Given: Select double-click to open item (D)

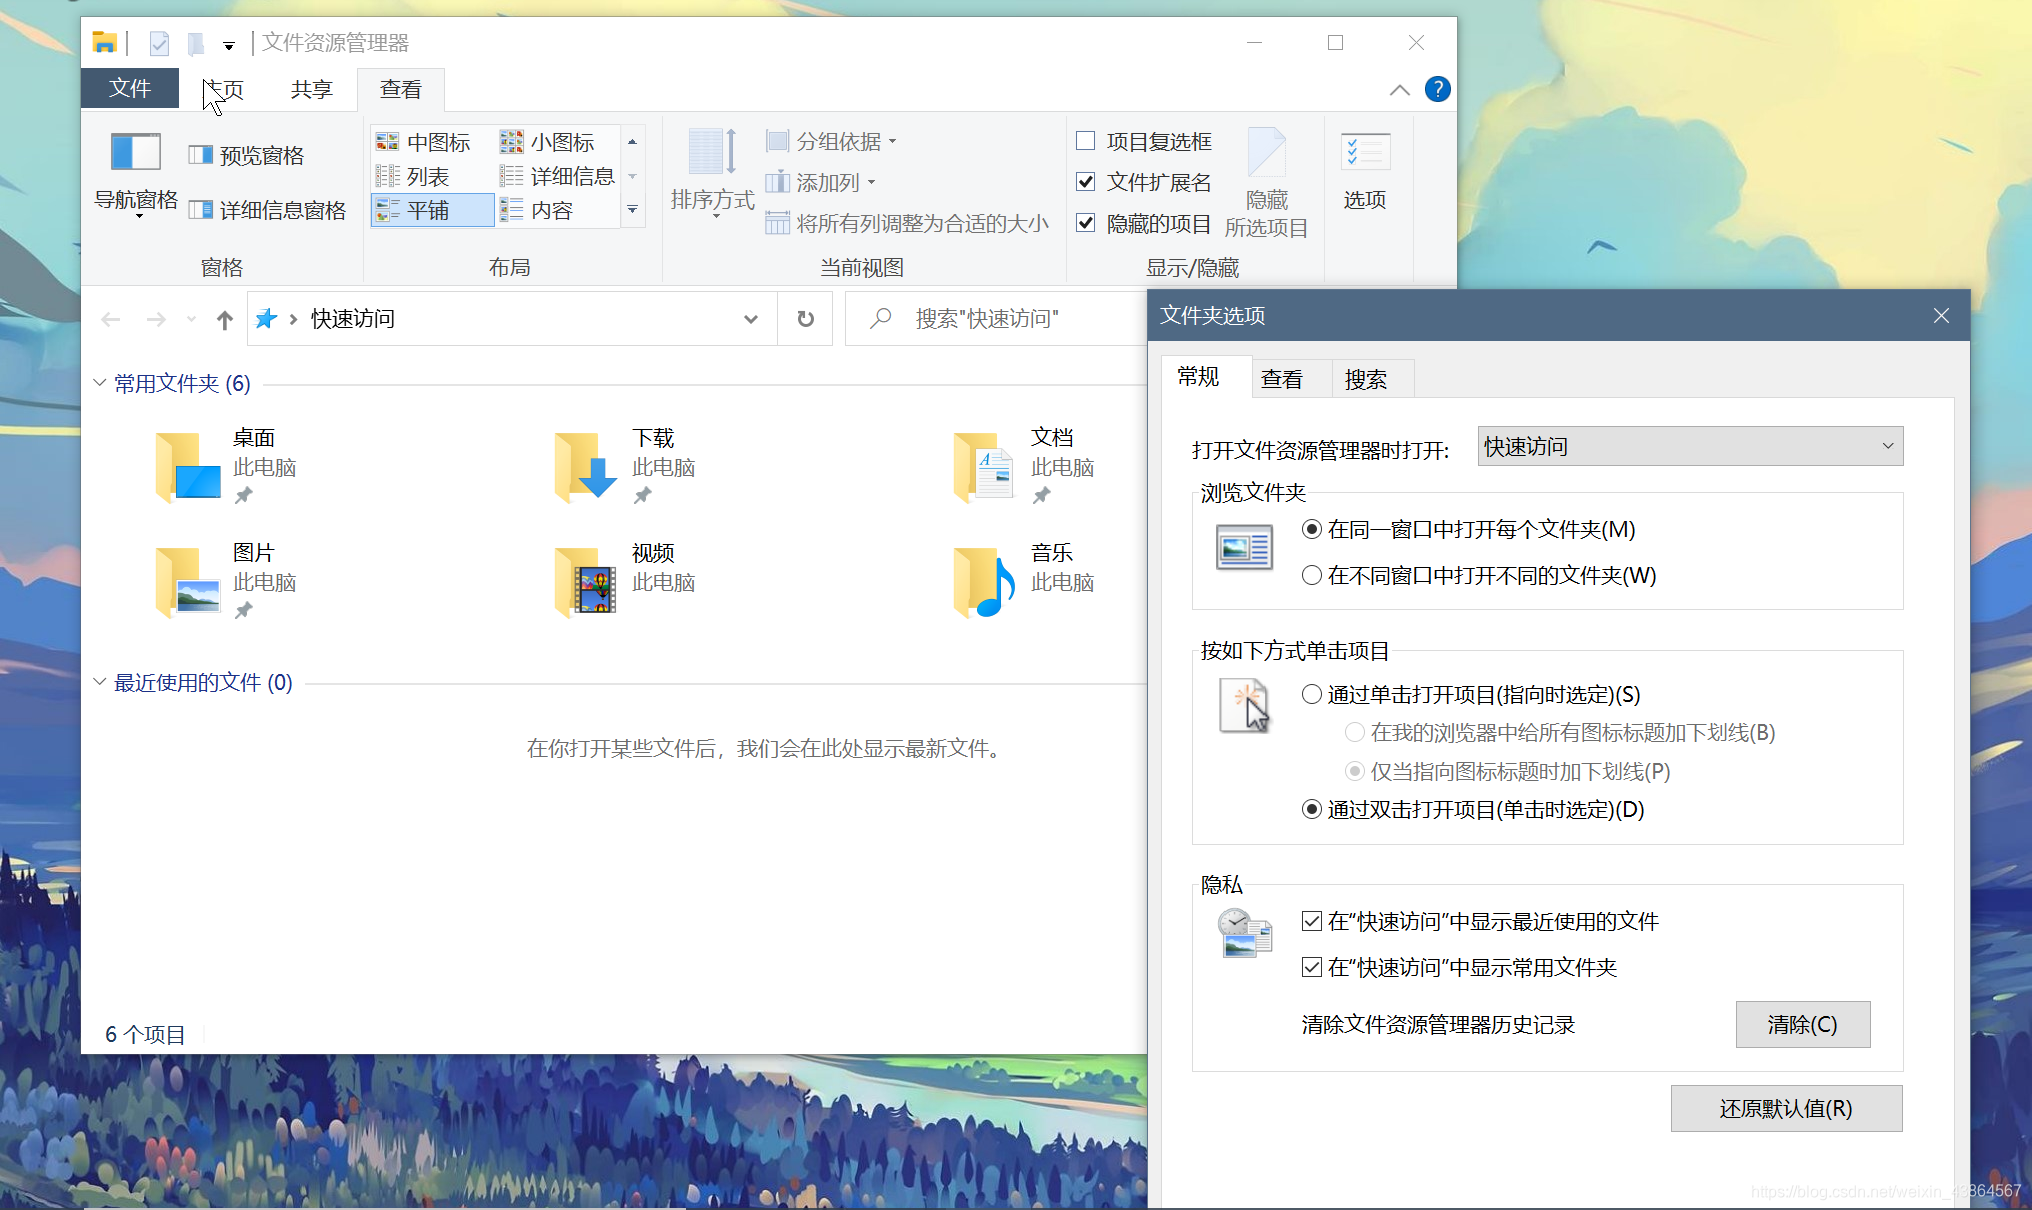Looking at the screenshot, I should pyautogui.click(x=1473, y=809).
